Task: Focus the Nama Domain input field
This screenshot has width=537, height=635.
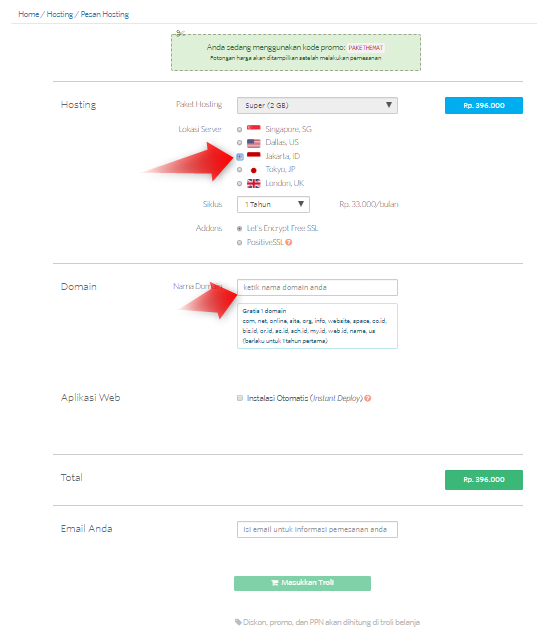Action: [317, 287]
